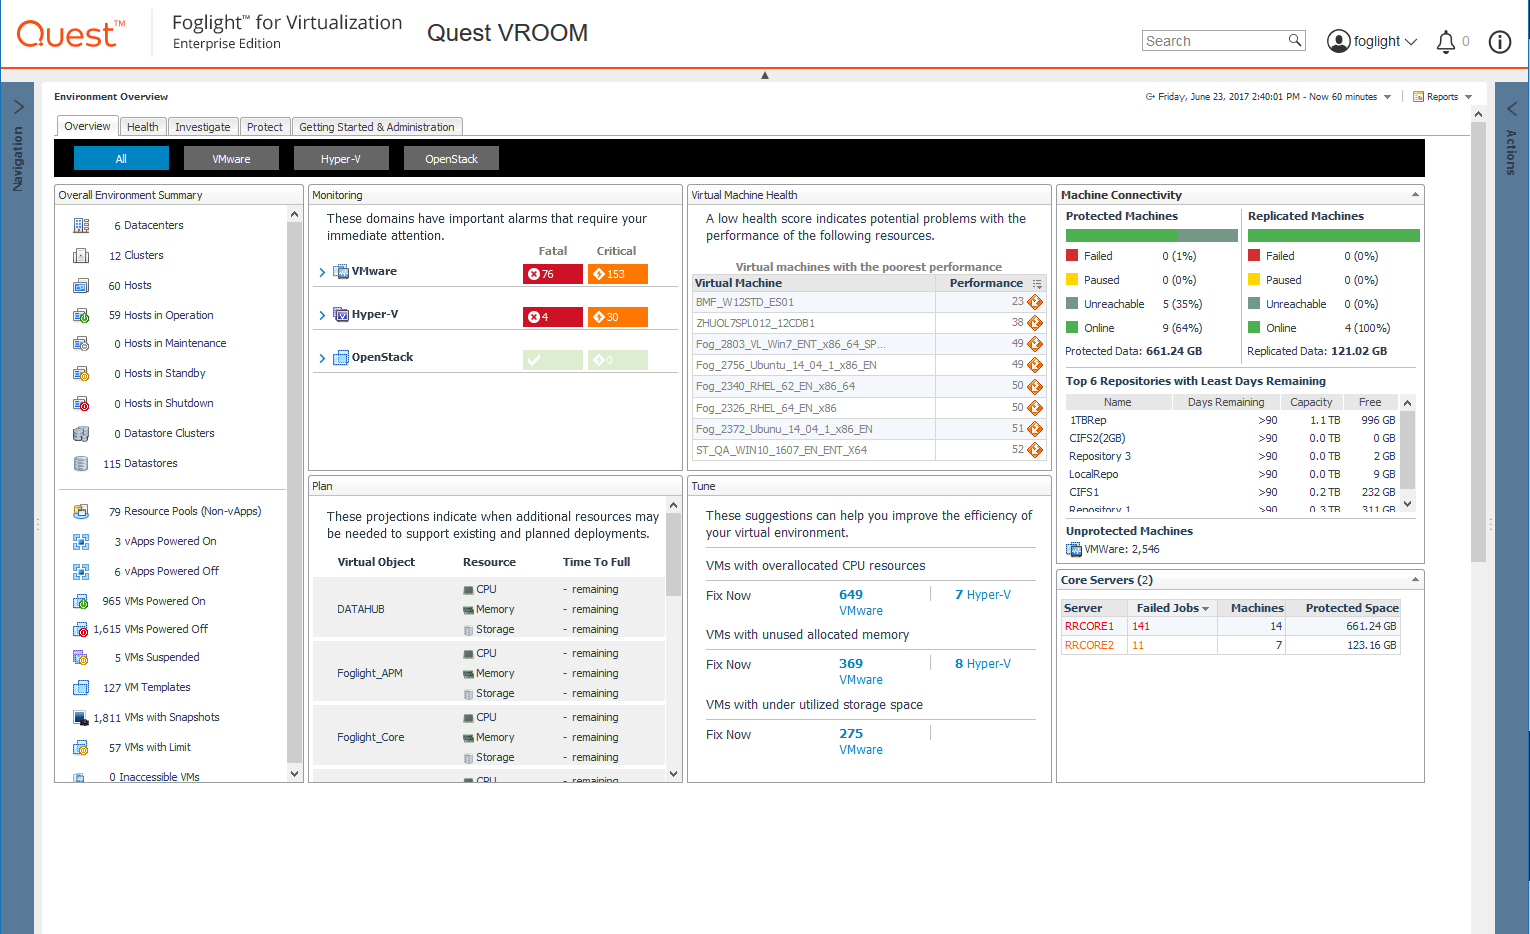
Task: Click the vApps Powered On icon
Action: coord(81,541)
